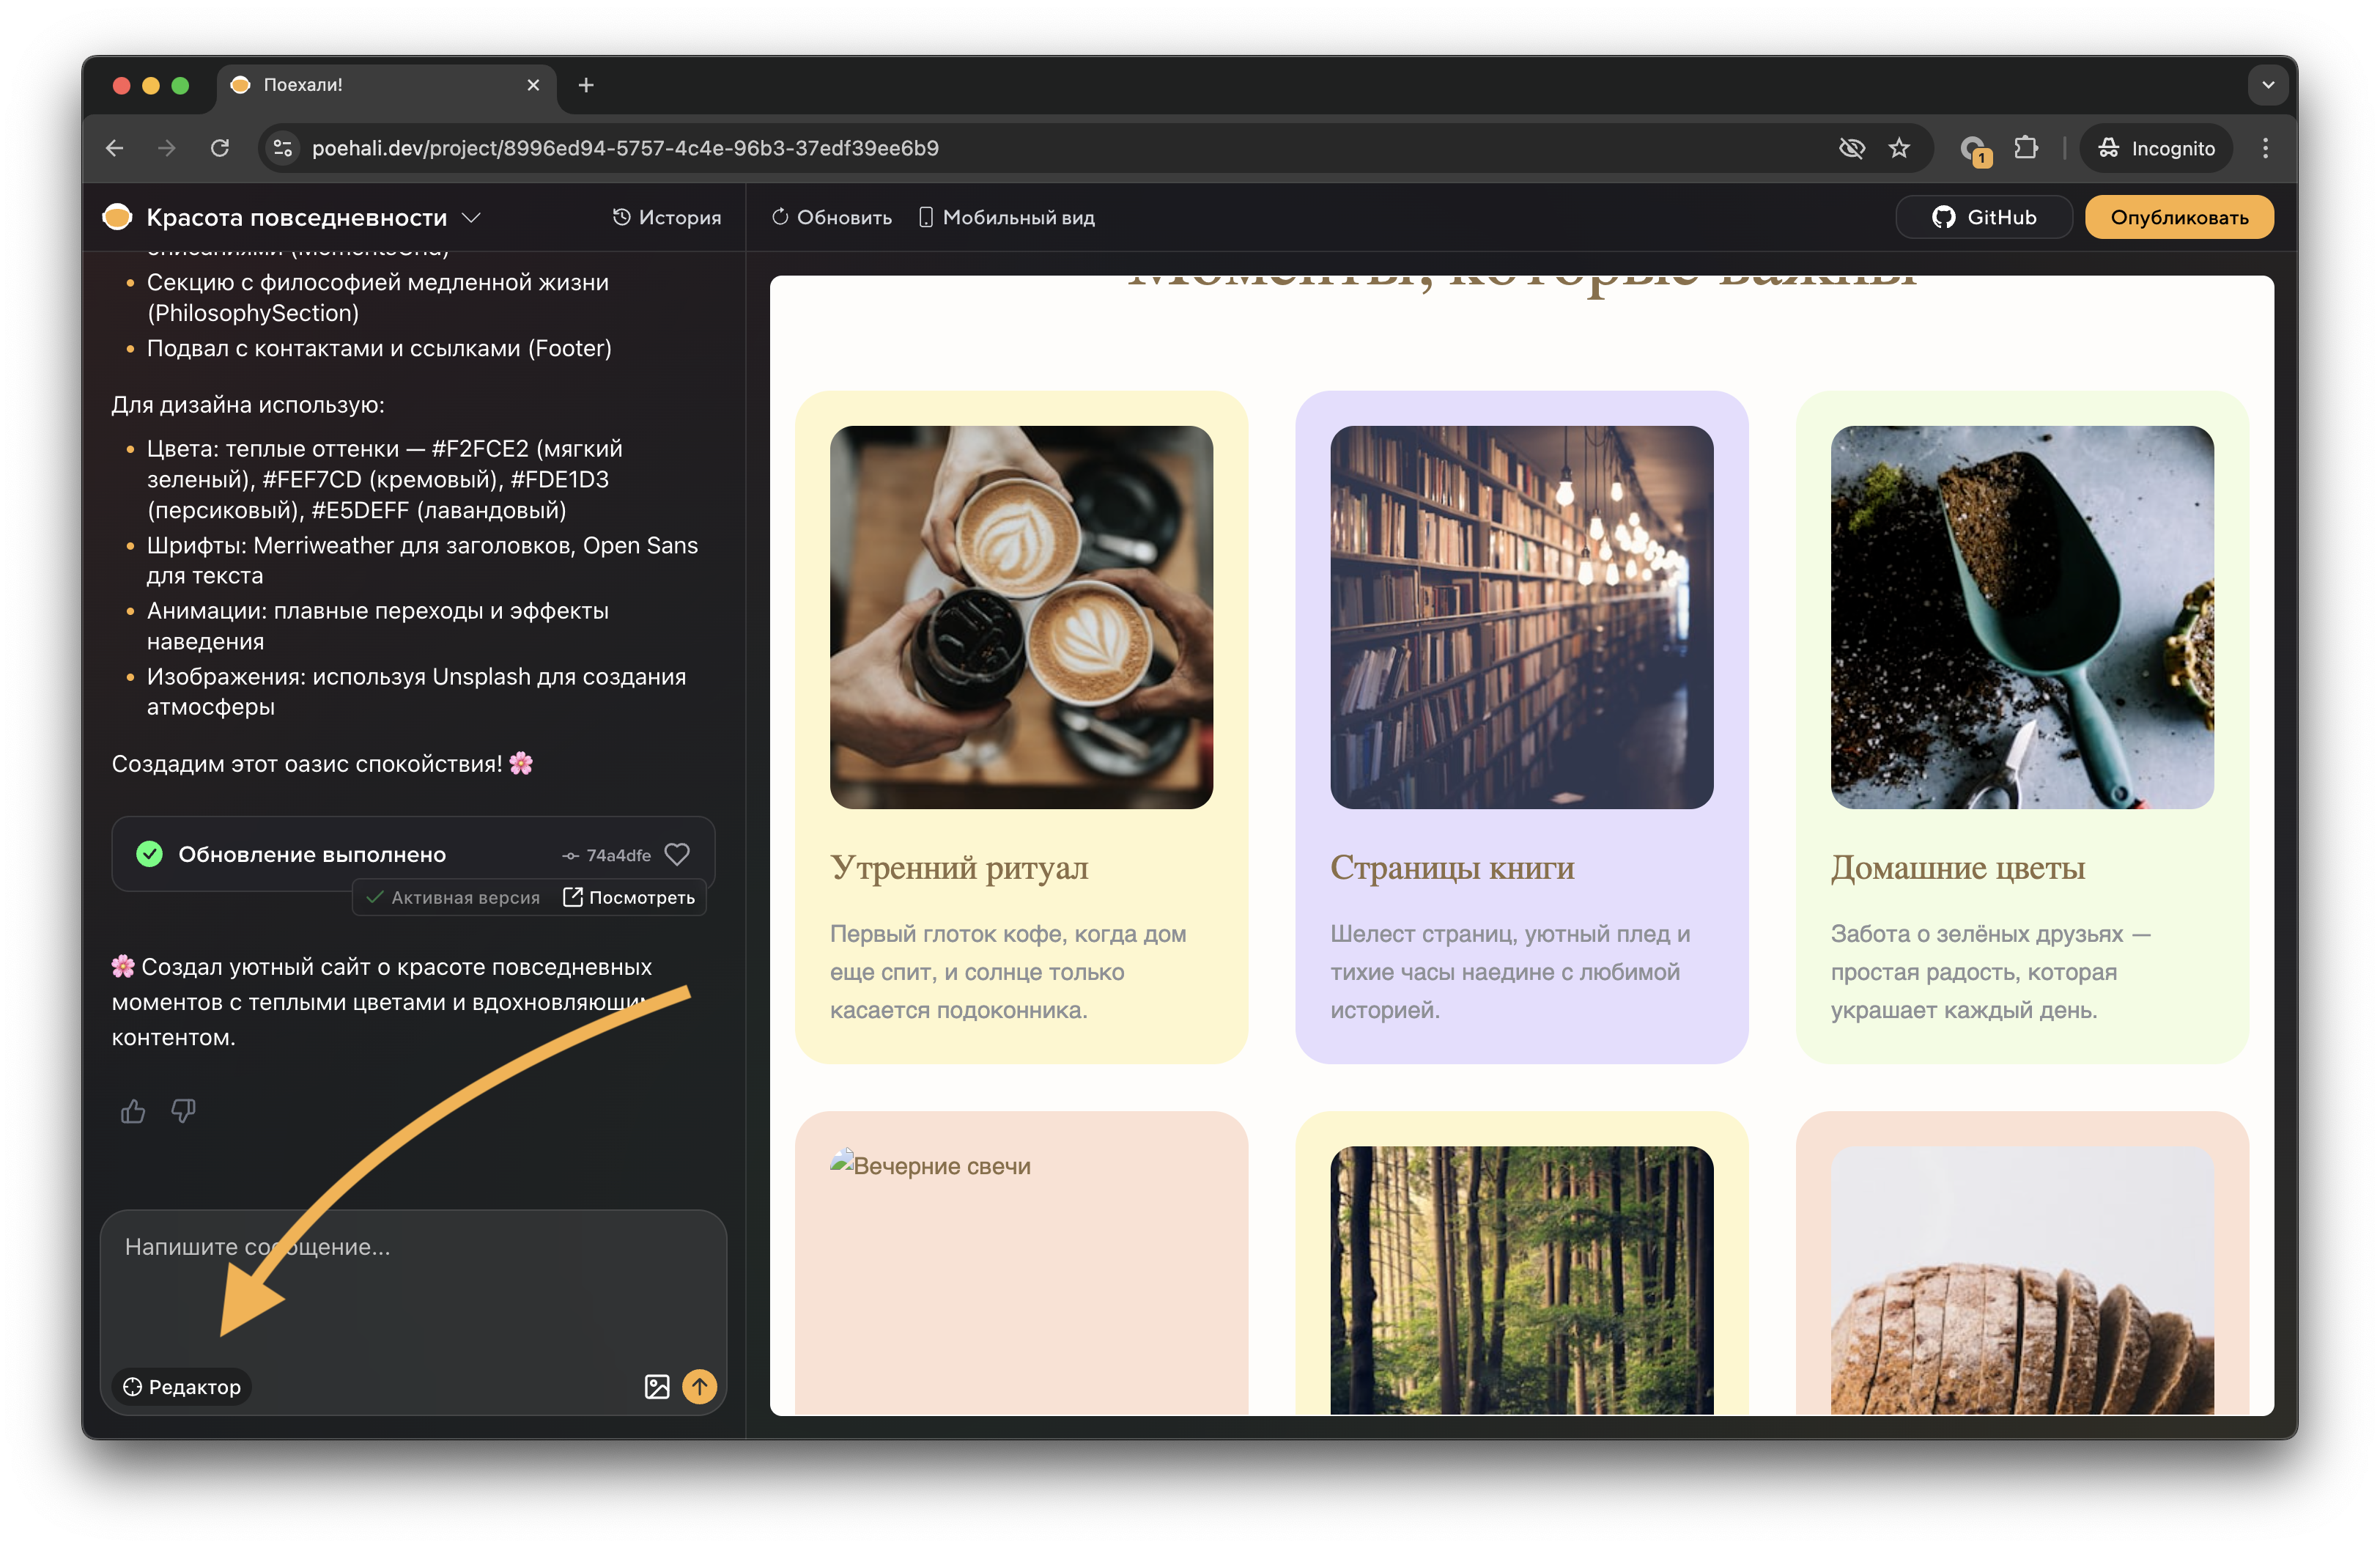Open Chrome three-dot menu
The width and height of the screenshot is (2380, 1548).
(x=2265, y=148)
